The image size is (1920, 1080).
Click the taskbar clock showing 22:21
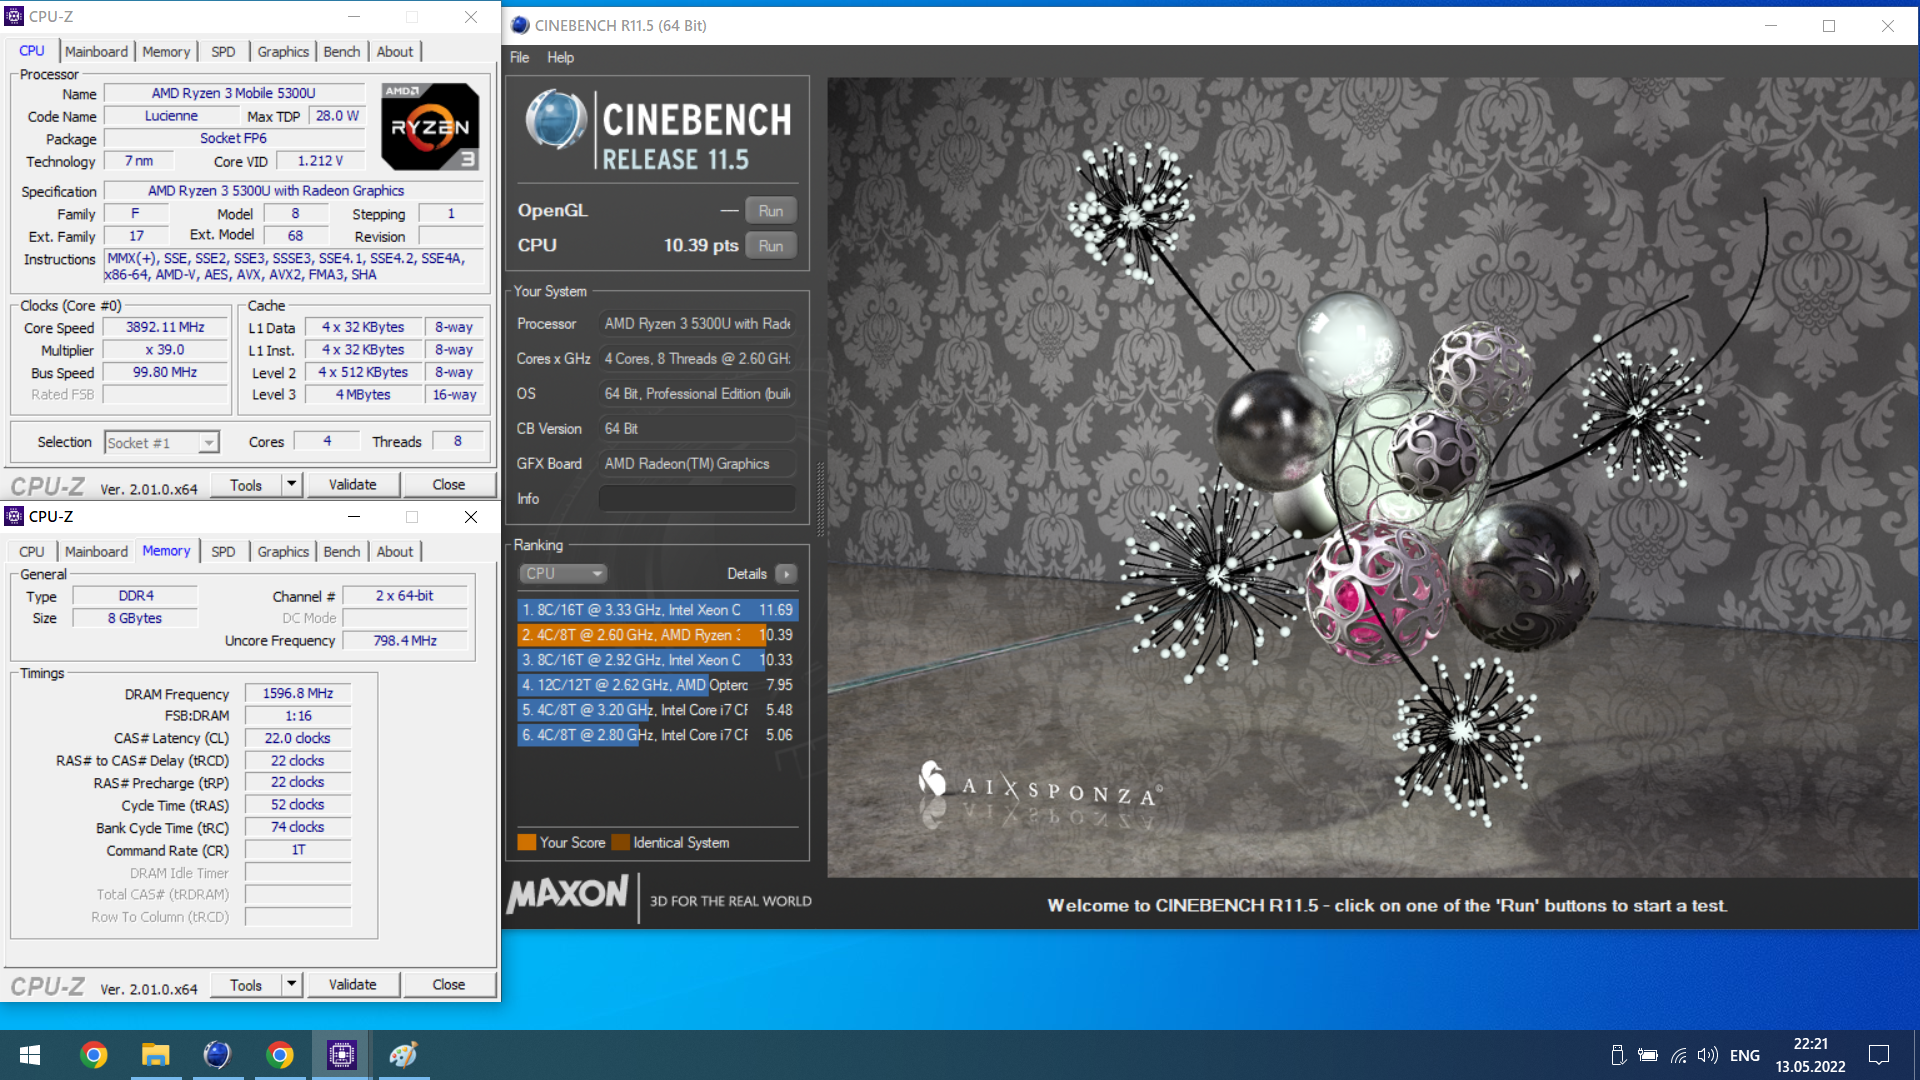(x=1810, y=1055)
